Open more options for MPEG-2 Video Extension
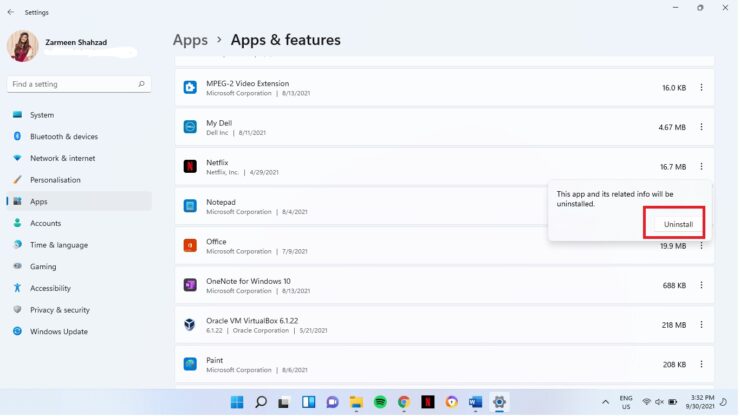740x416 pixels. (701, 87)
